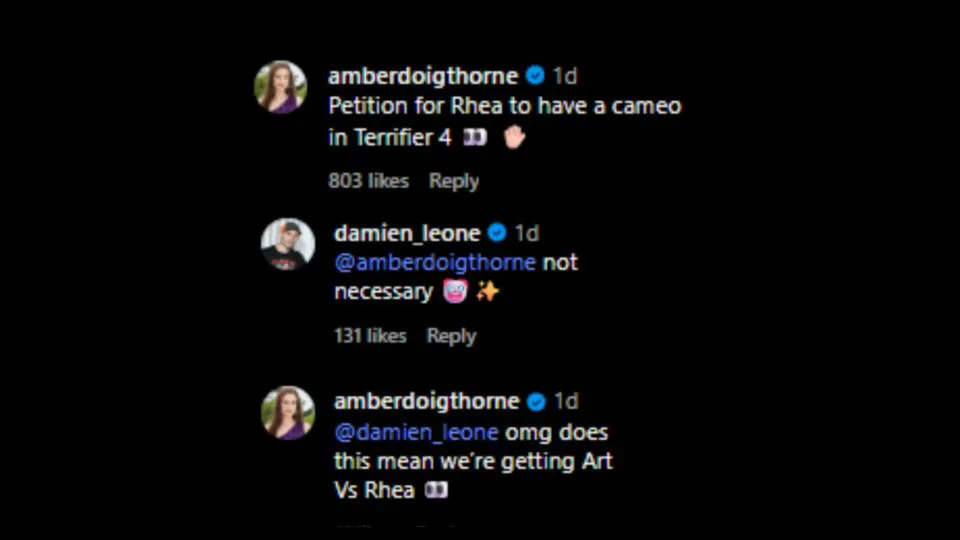
Task: View the 803 likes on the top comment
Action: (368, 181)
